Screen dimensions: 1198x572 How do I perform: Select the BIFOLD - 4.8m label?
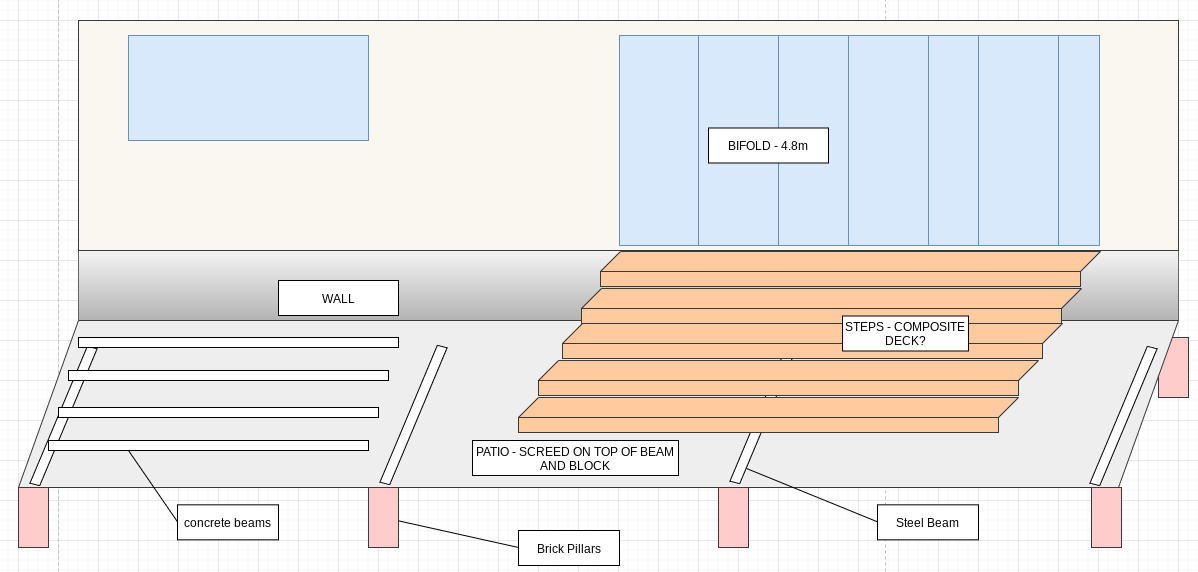[x=767, y=146]
